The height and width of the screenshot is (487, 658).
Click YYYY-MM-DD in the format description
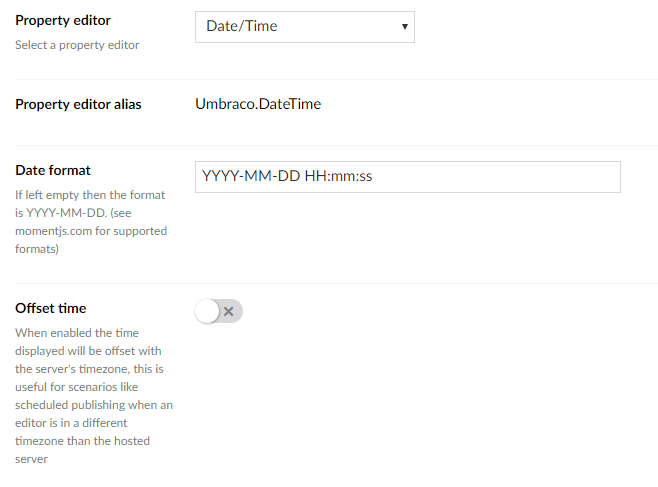pos(66,213)
